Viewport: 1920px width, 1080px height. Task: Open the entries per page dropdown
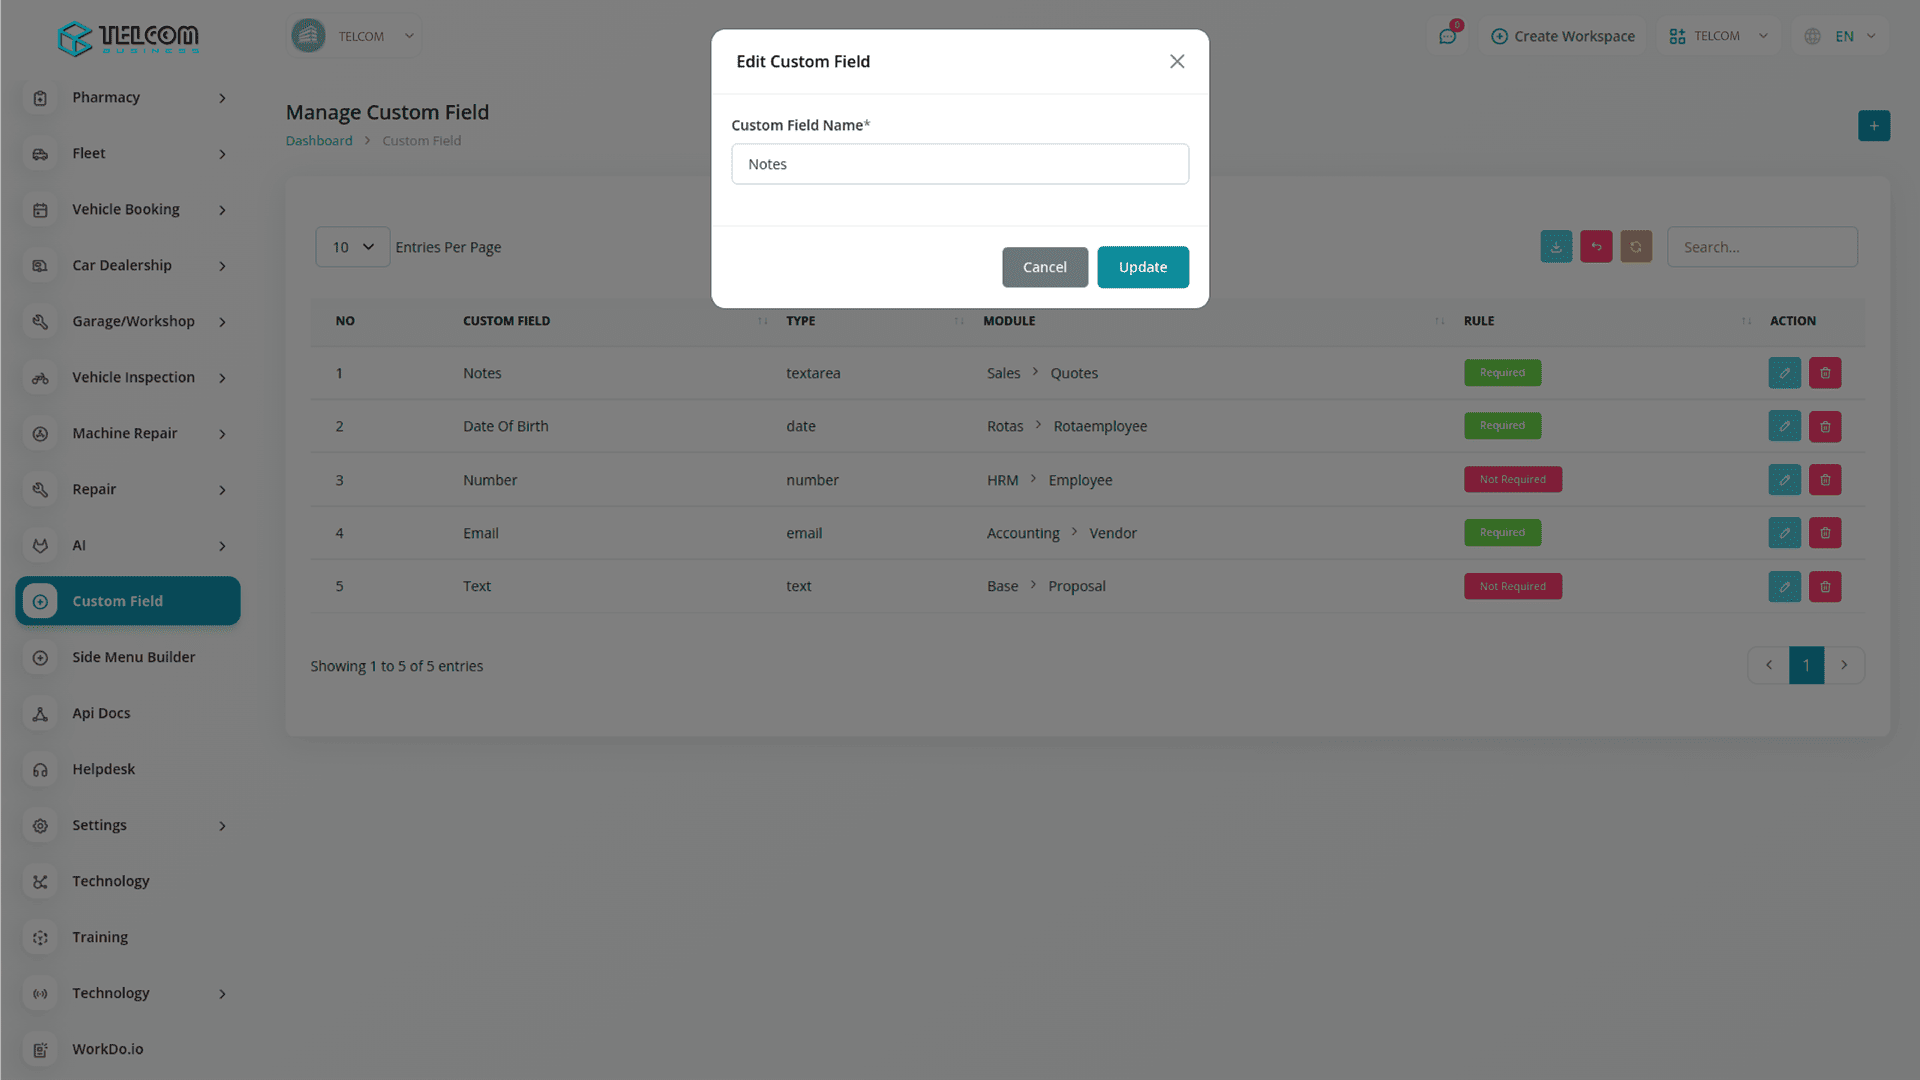[x=352, y=247]
